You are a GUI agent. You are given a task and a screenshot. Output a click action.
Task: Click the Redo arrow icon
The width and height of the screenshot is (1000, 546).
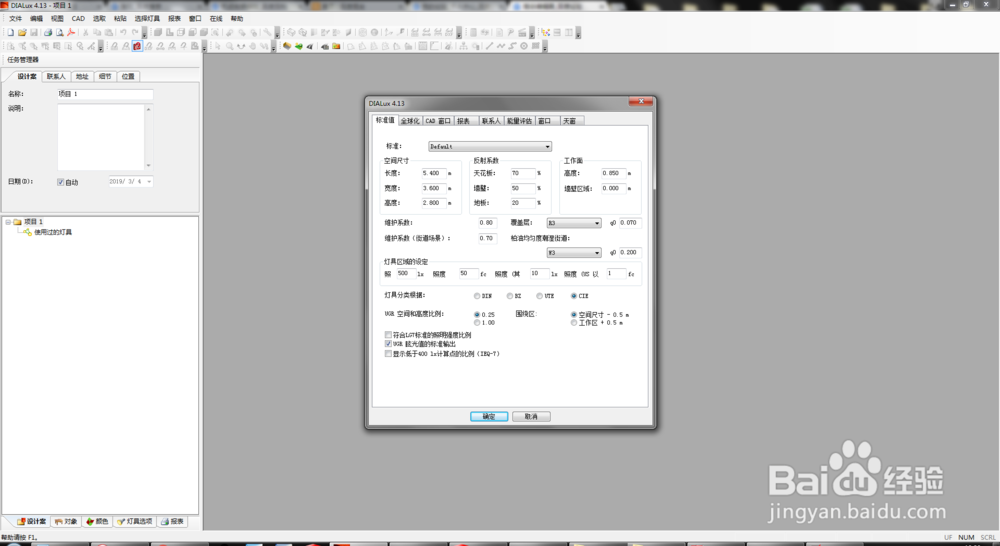click(x=135, y=33)
